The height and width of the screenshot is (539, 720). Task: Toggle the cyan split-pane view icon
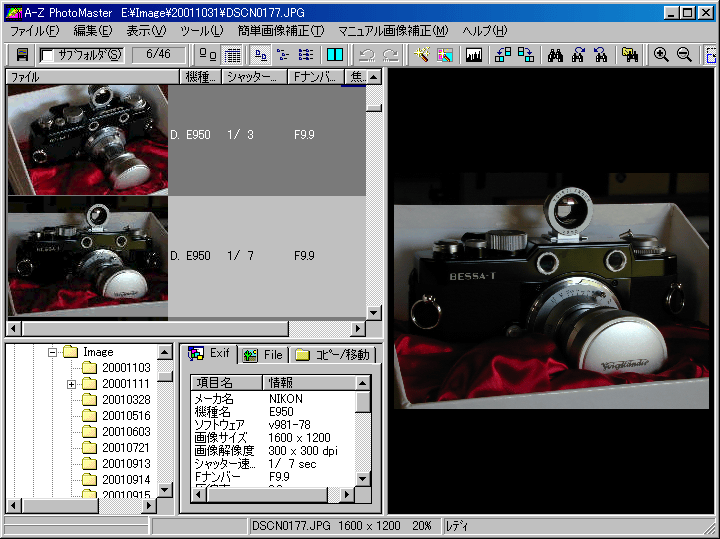(335, 55)
